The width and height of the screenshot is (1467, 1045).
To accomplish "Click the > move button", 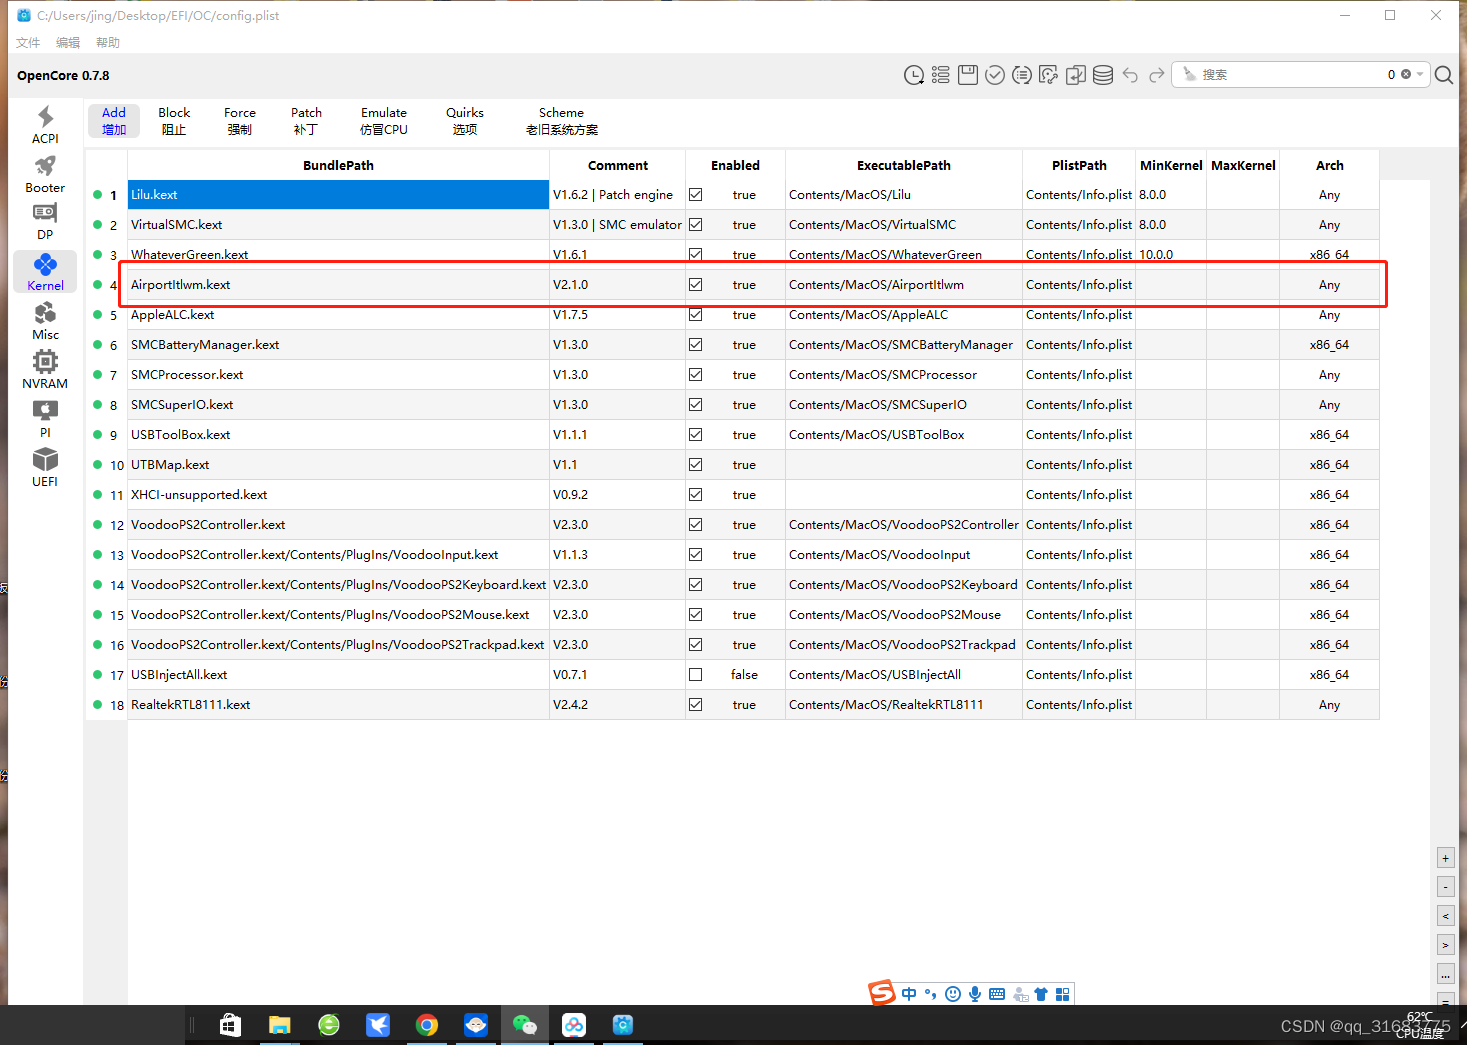I will coord(1445,944).
